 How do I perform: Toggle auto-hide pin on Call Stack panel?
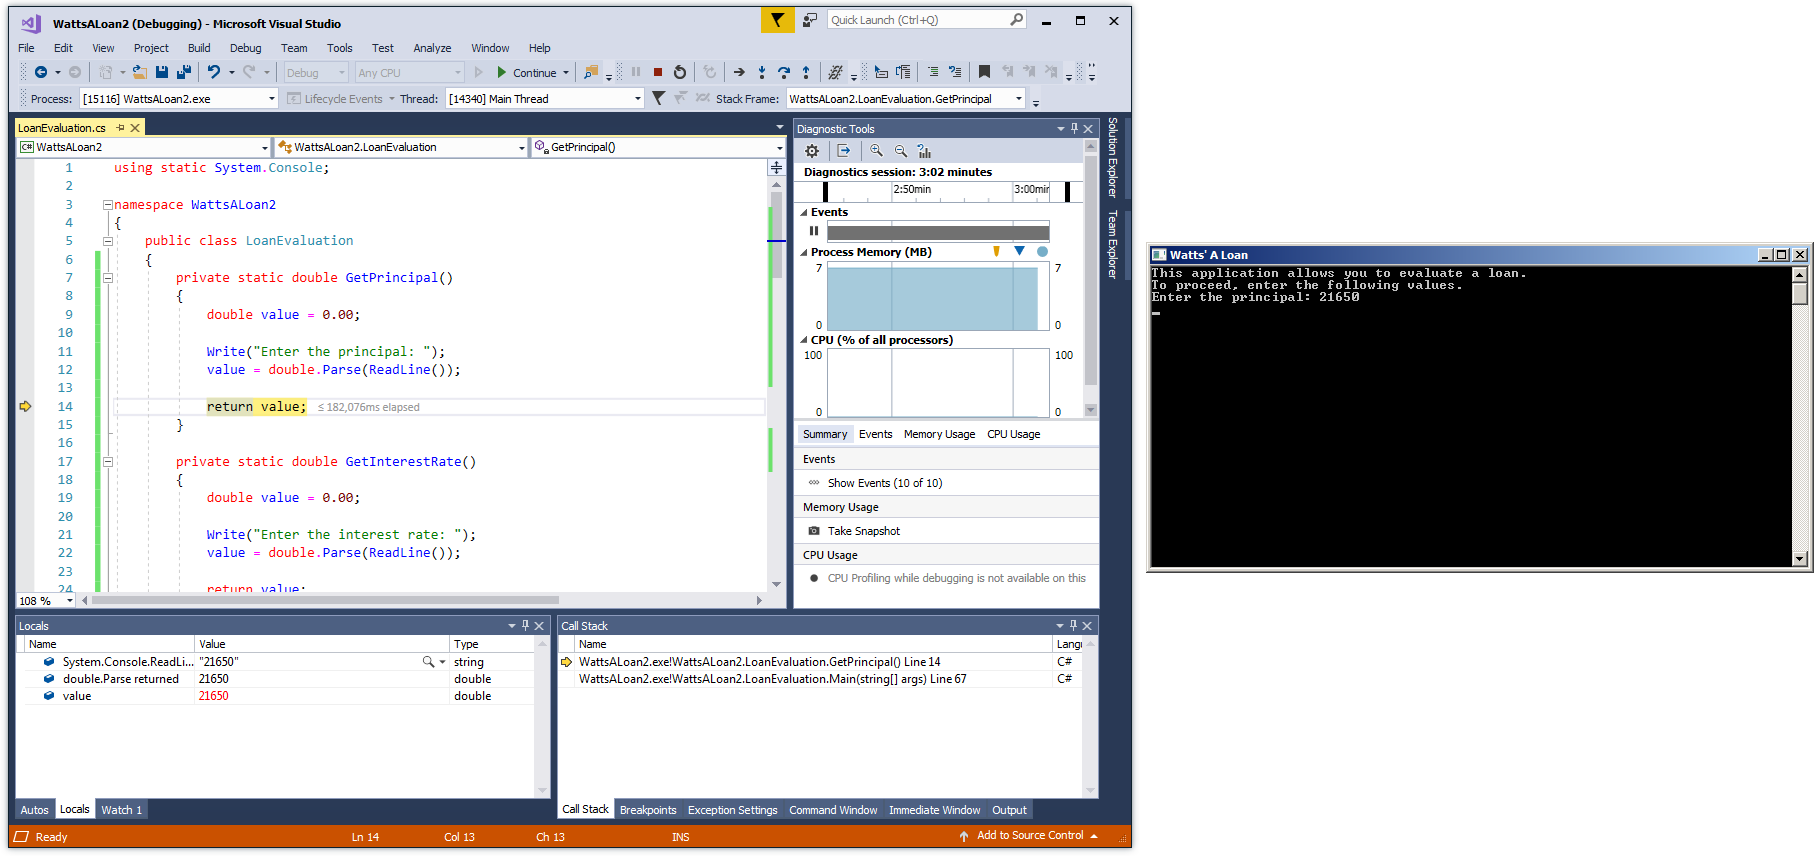(x=1073, y=626)
